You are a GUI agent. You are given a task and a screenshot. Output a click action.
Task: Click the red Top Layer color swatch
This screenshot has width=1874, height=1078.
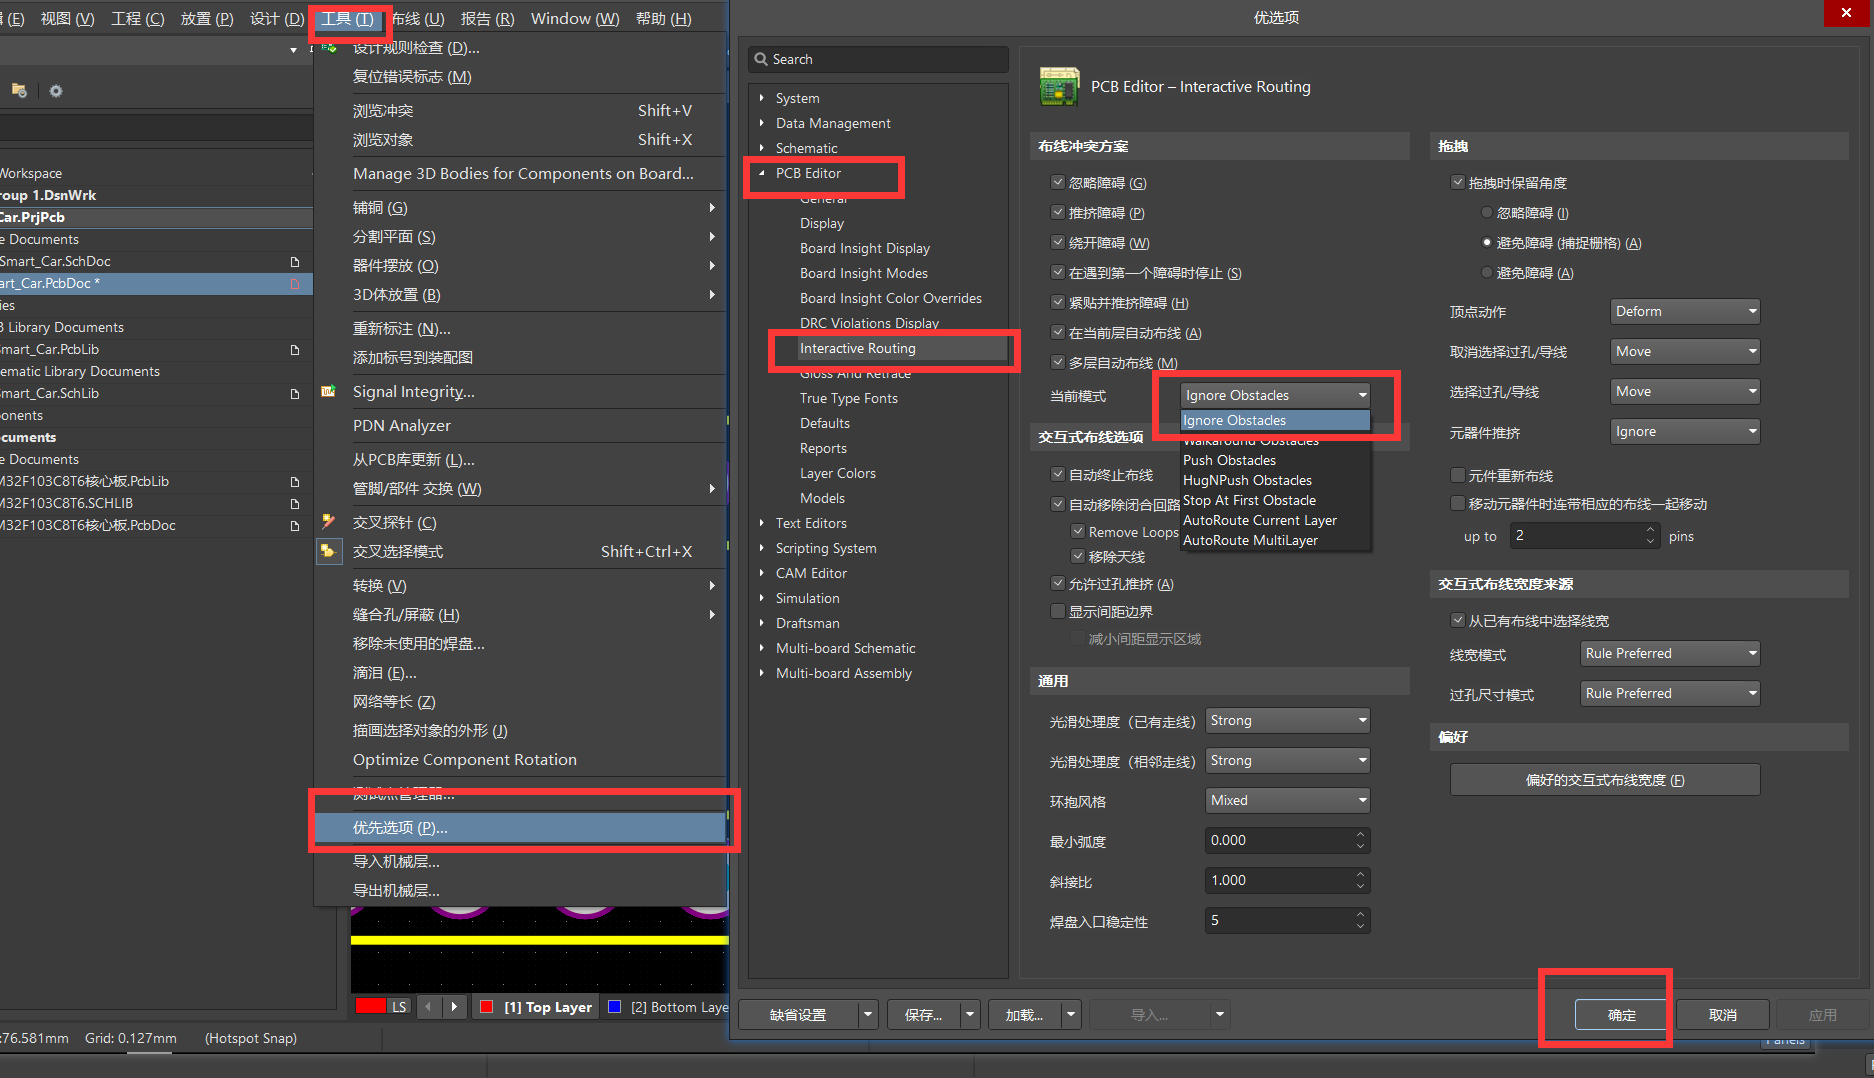coord(486,1007)
